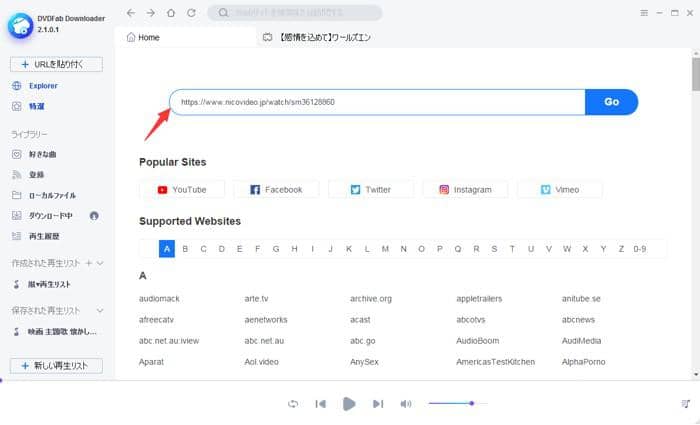
Task: Select letter Z in alphabet index
Action: point(621,249)
